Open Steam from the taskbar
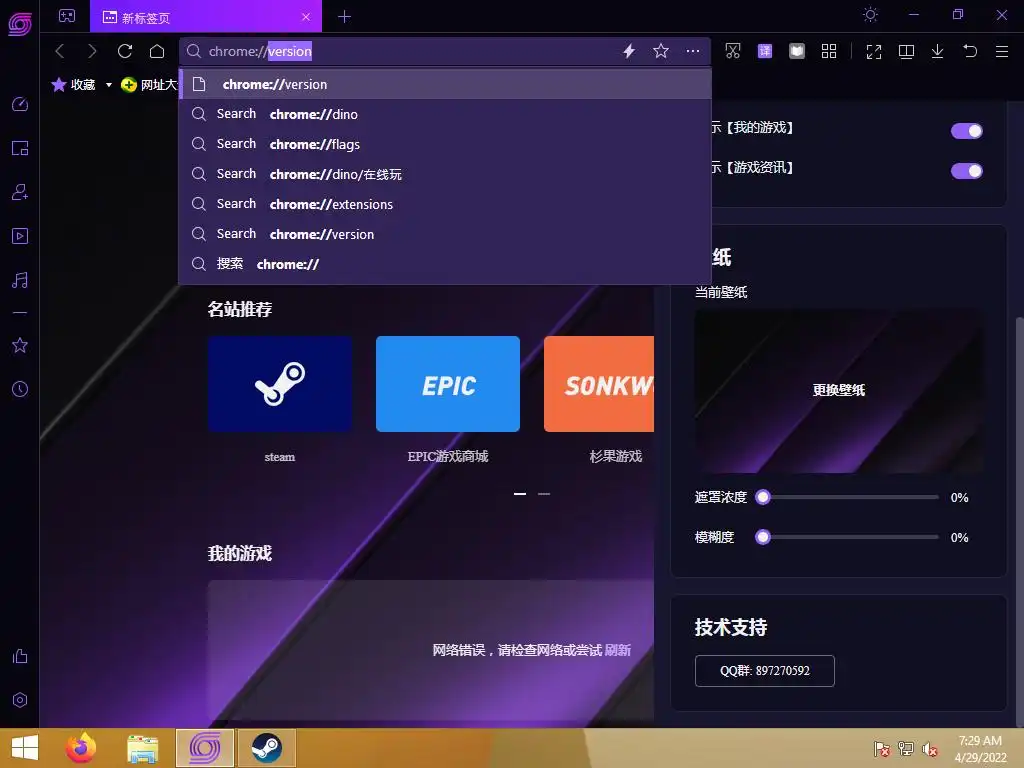 (266, 748)
